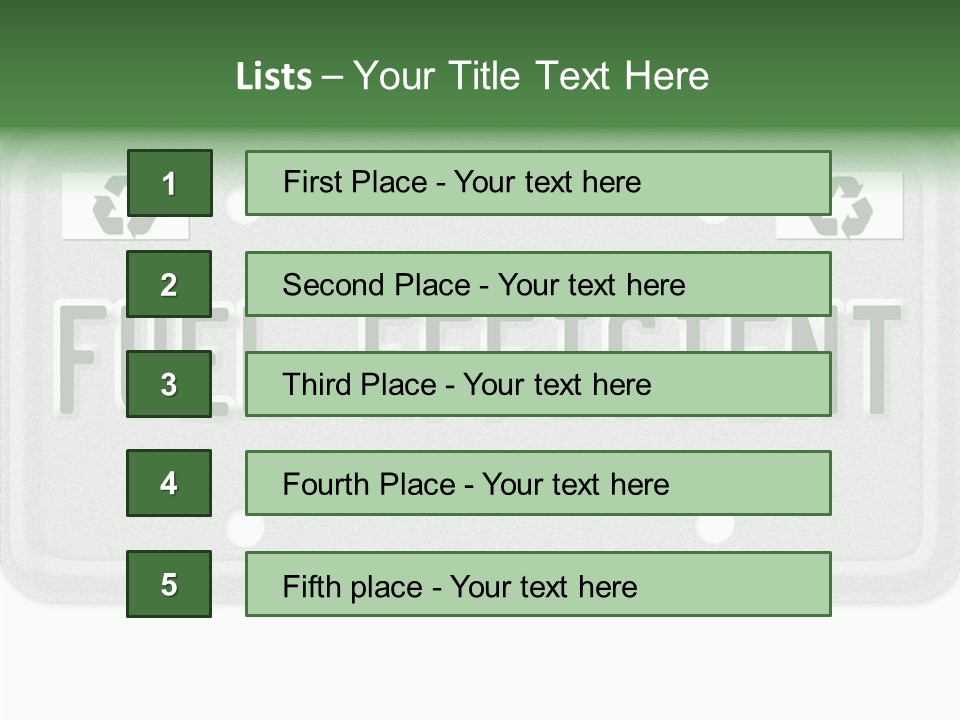Click the "Your Title Text Here" phrase
This screenshot has width=960, height=720.
tap(530, 76)
